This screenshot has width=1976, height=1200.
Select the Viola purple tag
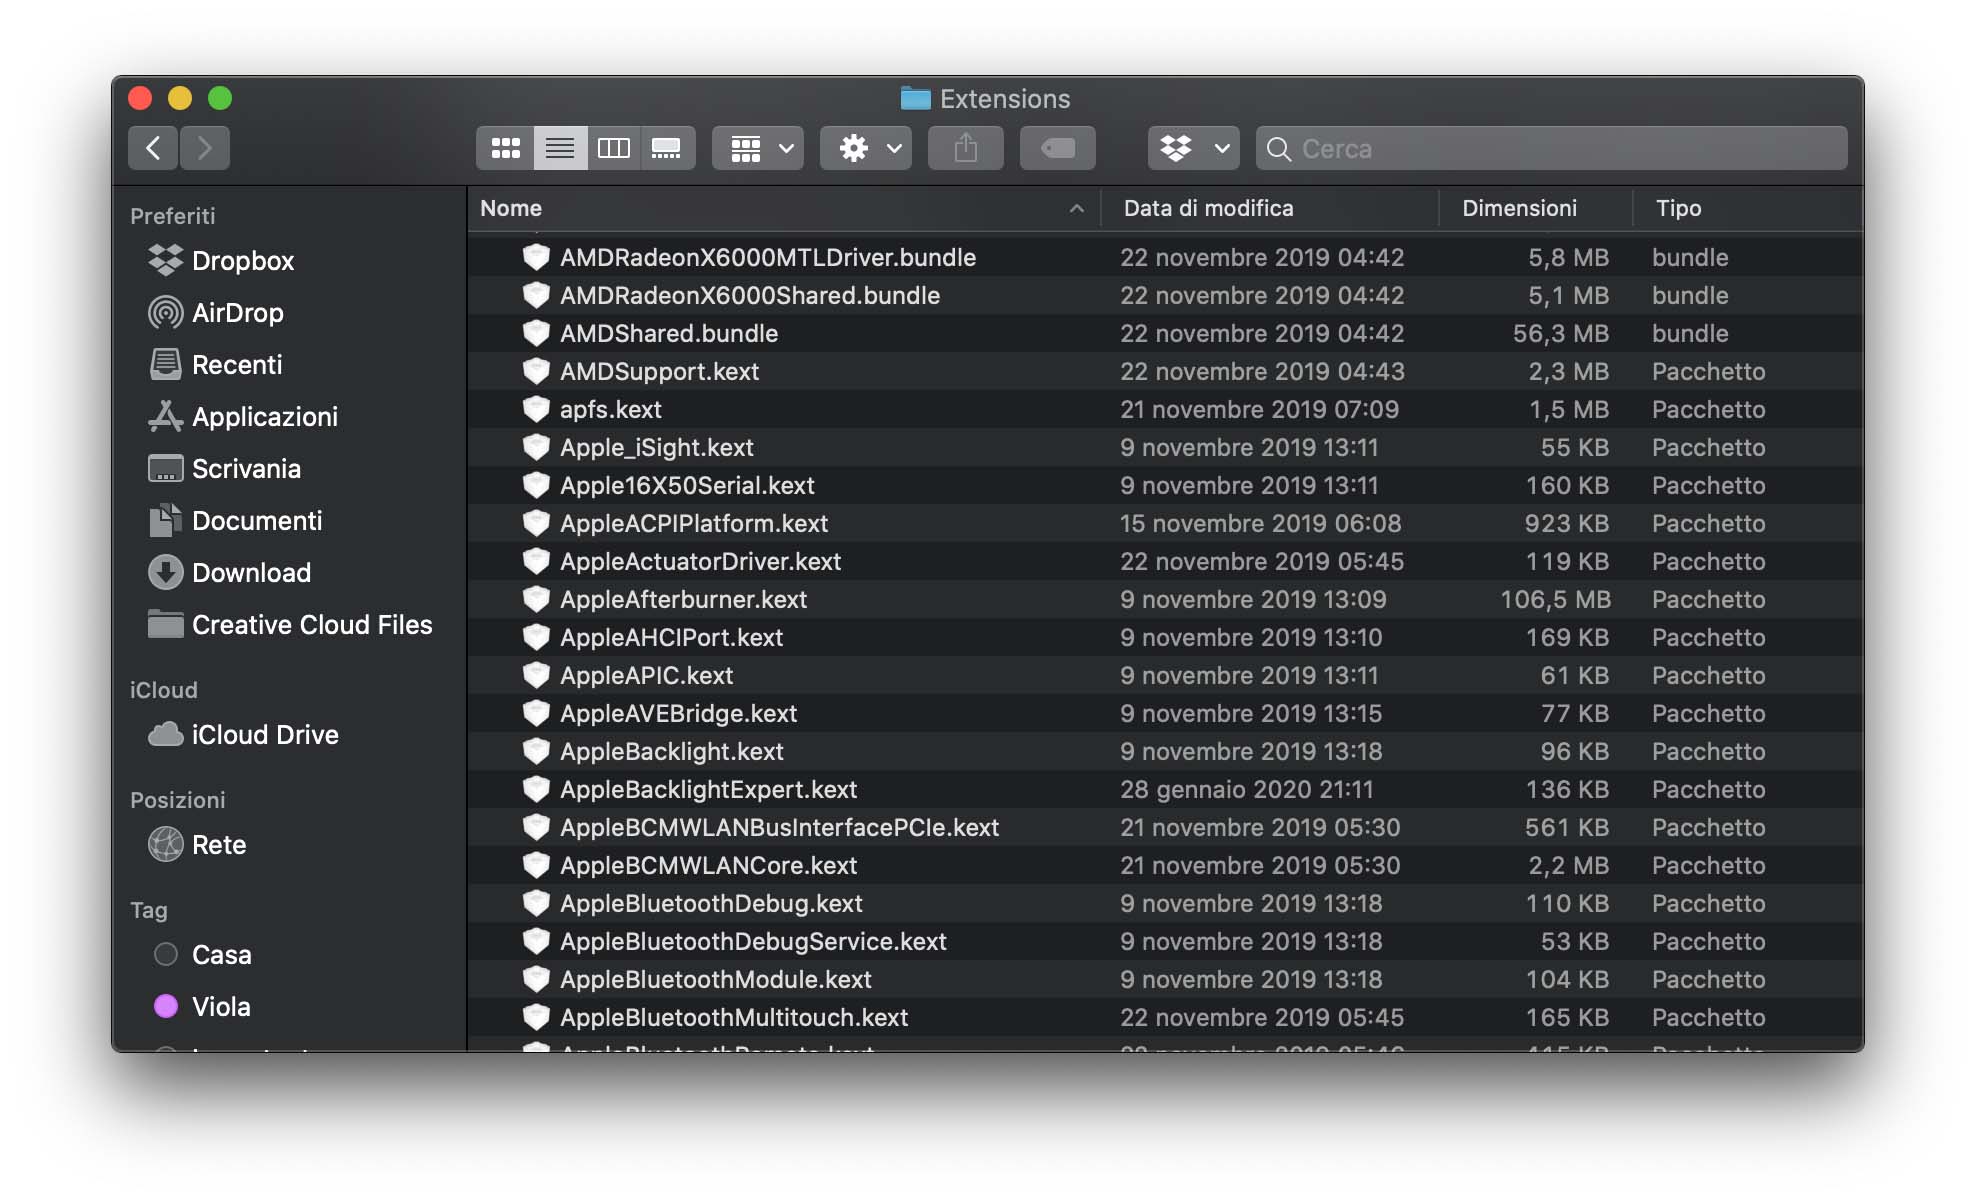pyautogui.click(x=166, y=1006)
